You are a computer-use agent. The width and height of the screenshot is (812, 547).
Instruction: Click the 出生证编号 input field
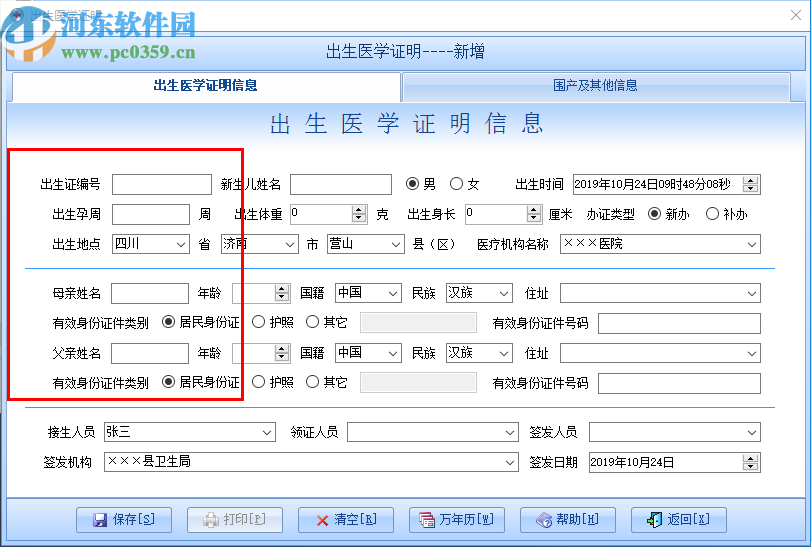pos(162,184)
